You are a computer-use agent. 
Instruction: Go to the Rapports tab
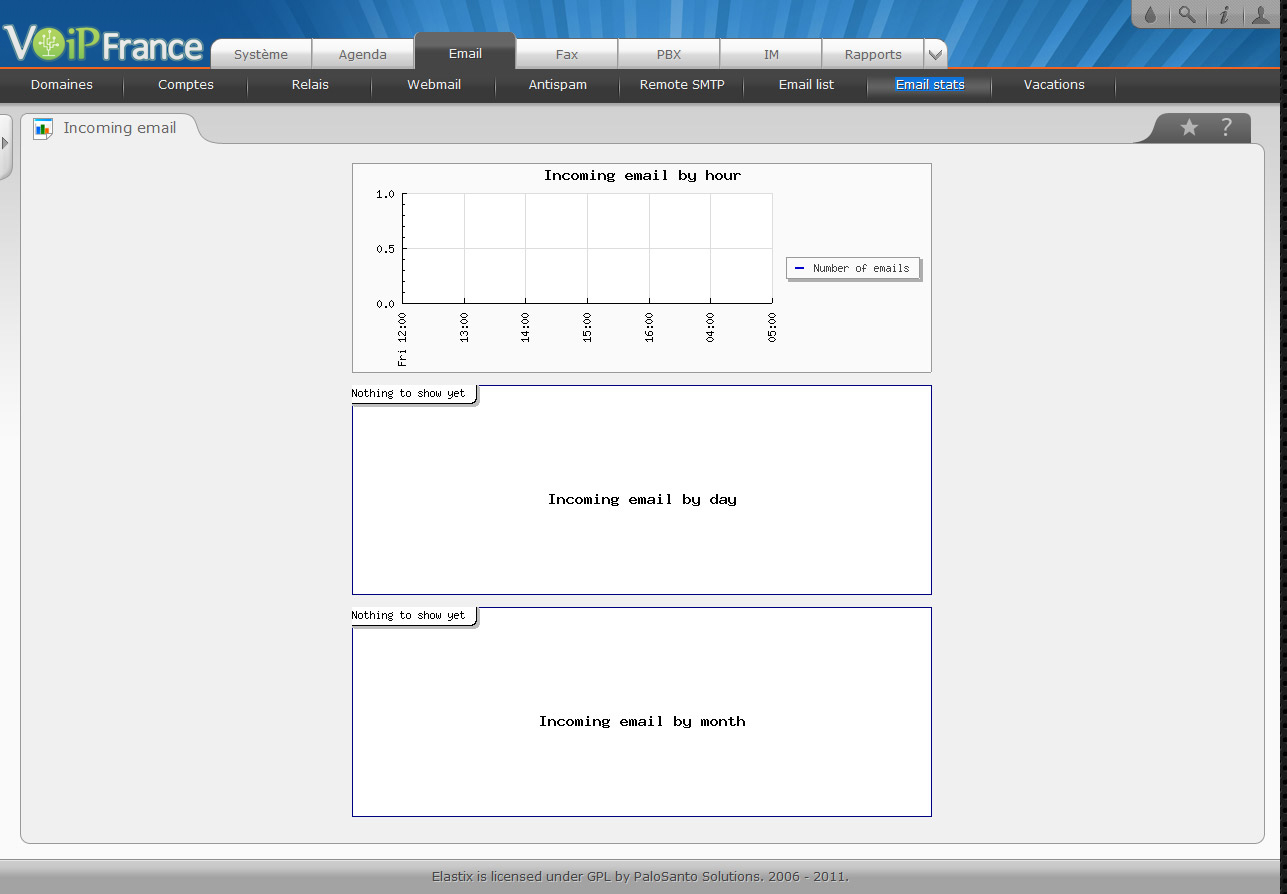tap(873, 54)
